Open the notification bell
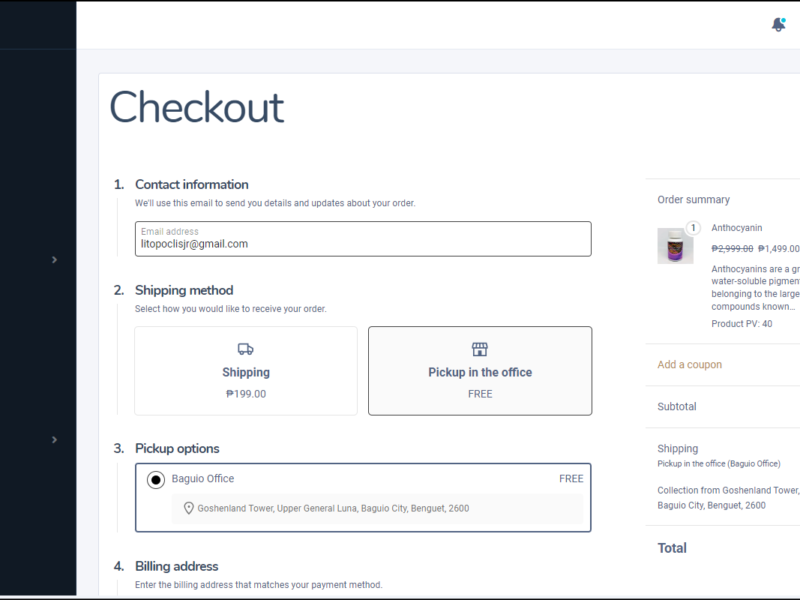Viewport: 800px width, 600px height. click(x=778, y=25)
